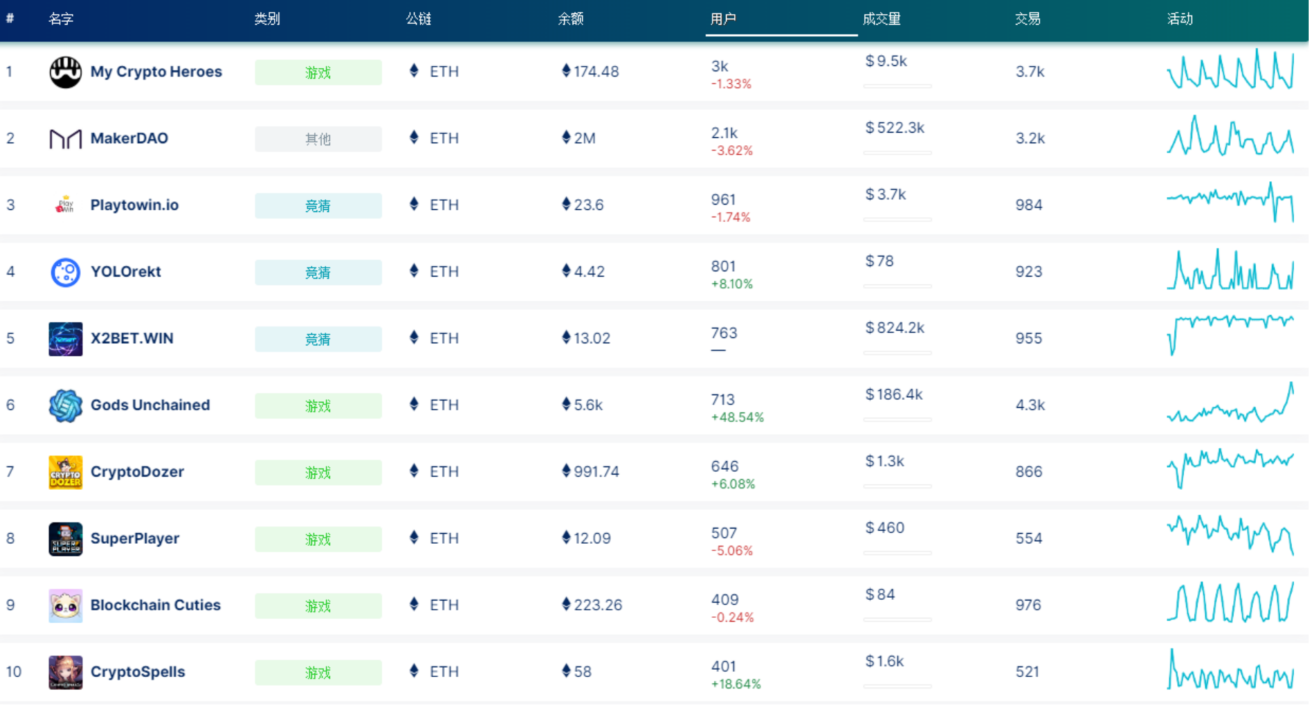Click the user change +48.54%

[x=737, y=418]
